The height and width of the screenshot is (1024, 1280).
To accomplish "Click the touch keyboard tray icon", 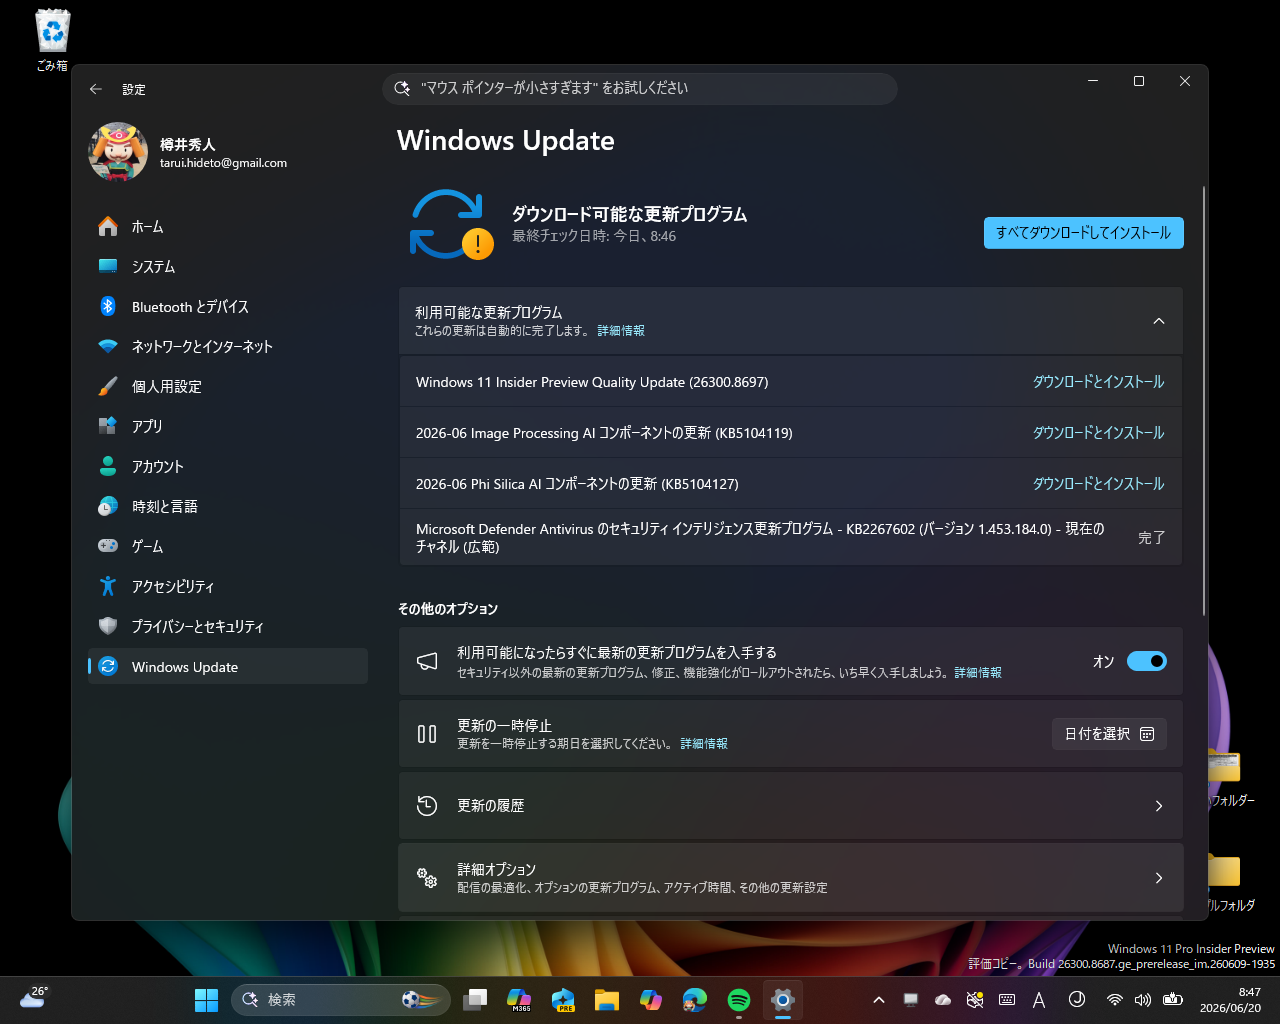I will (x=1007, y=1000).
